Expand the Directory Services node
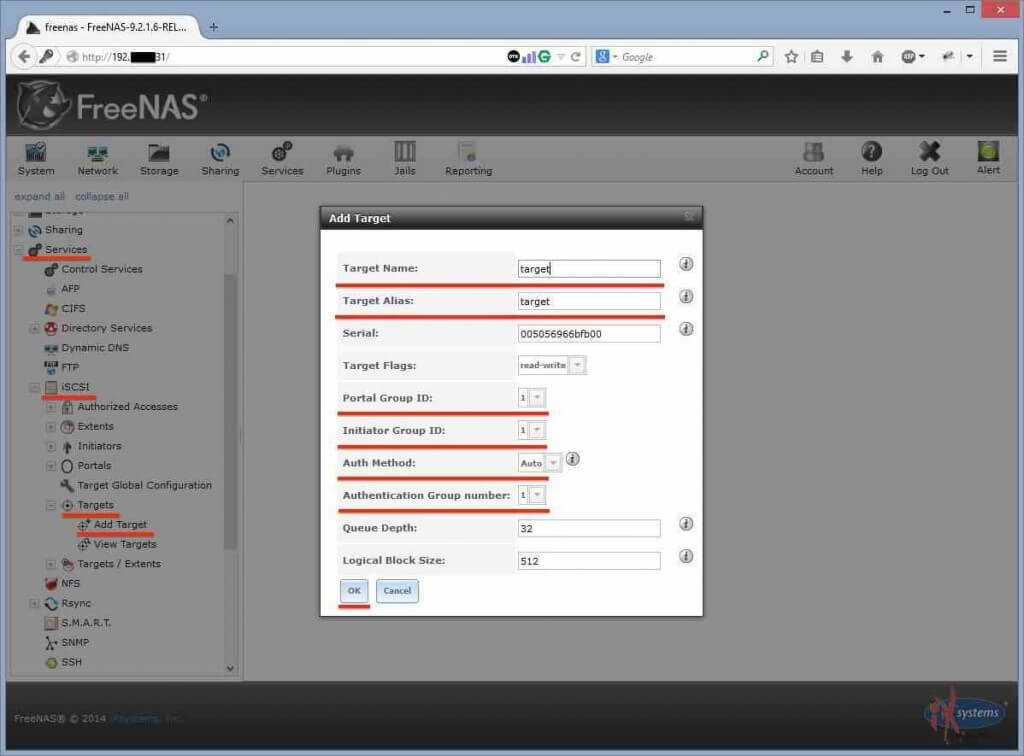 pos(35,328)
